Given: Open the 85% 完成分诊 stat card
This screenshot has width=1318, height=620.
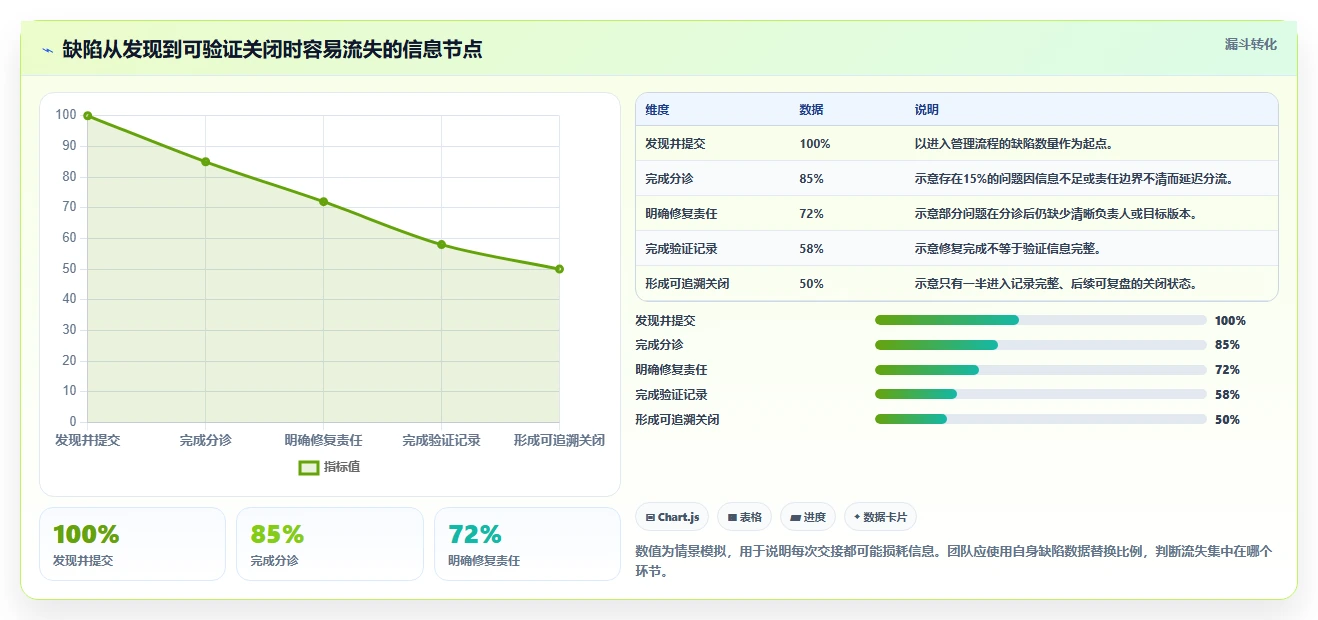Looking at the screenshot, I should point(330,544).
